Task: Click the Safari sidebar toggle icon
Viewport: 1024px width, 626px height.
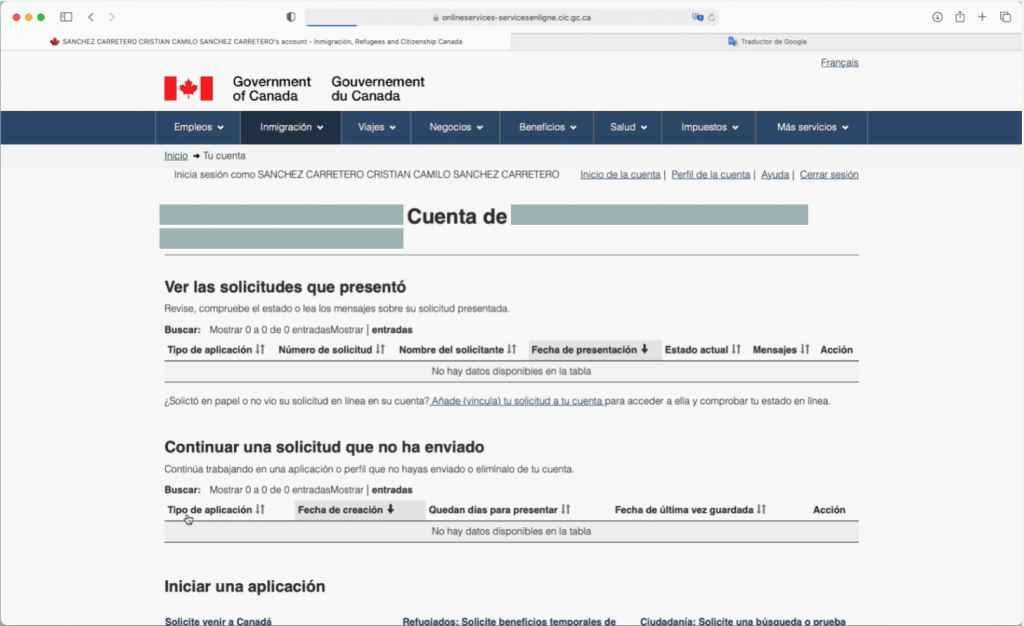Action: click(x=66, y=17)
